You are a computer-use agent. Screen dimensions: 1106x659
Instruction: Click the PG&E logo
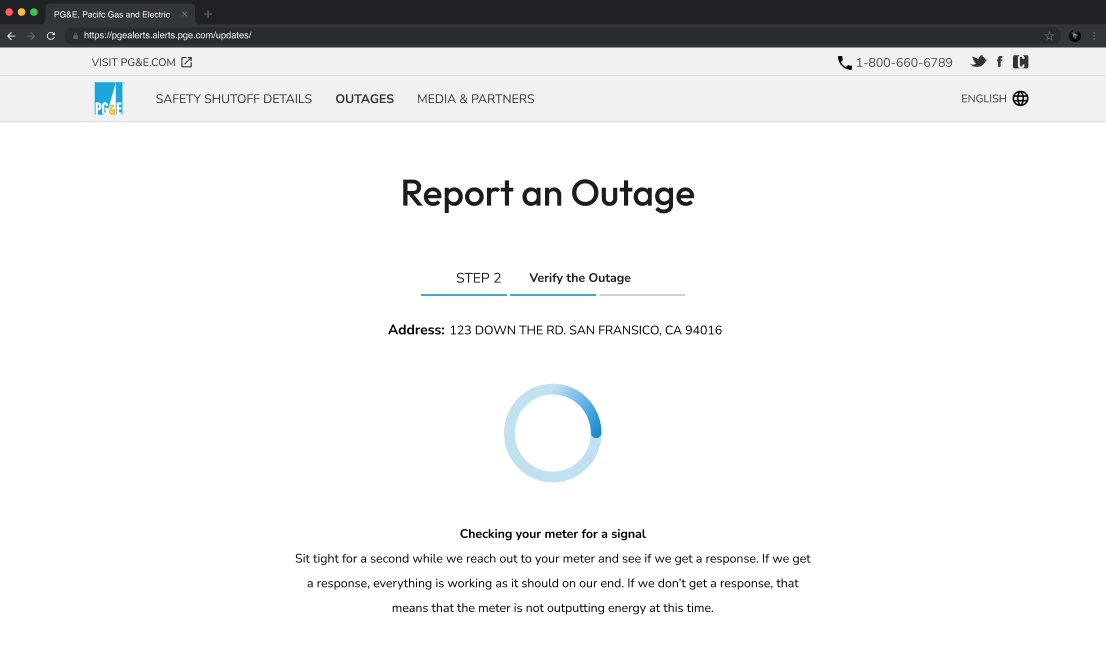109,99
